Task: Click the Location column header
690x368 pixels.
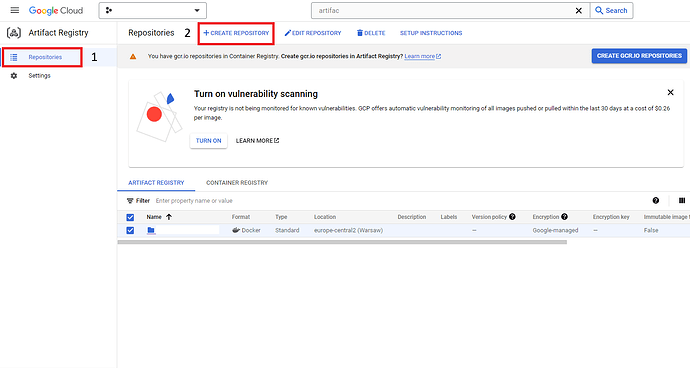Action: point(325,217)
